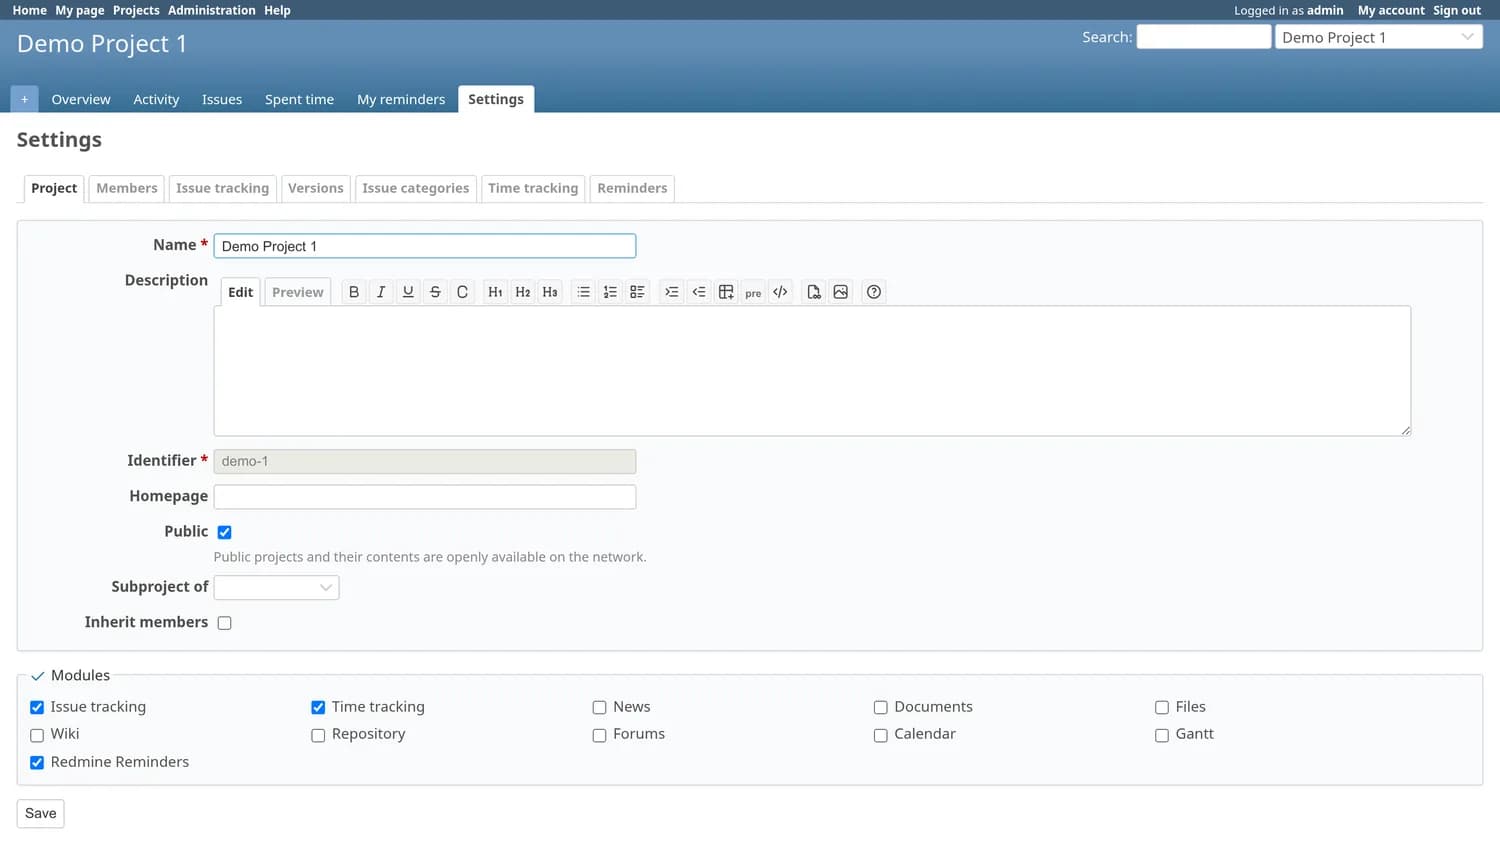1500x844 pixels.
Task: Open the plus new-object menu
Action: point(24,99)
